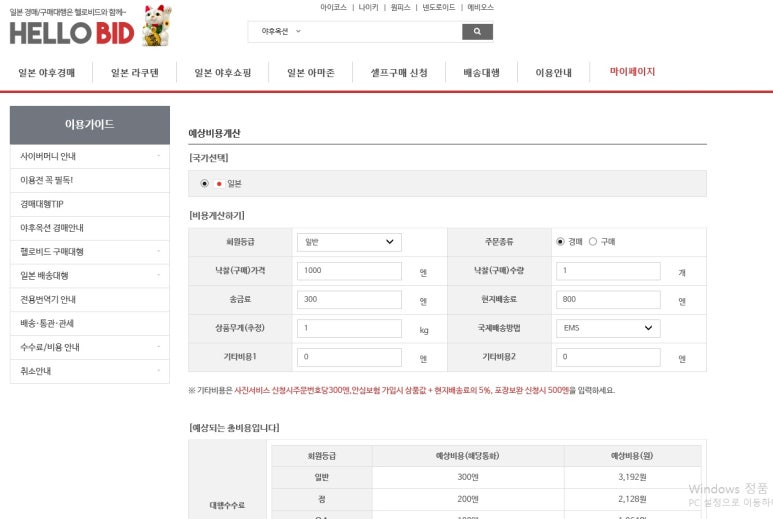Image resolution: width=773 pixels, height=519 pixels.
Task: Open the 일본 야후쇼핑 menu
Action: point(223,73)
